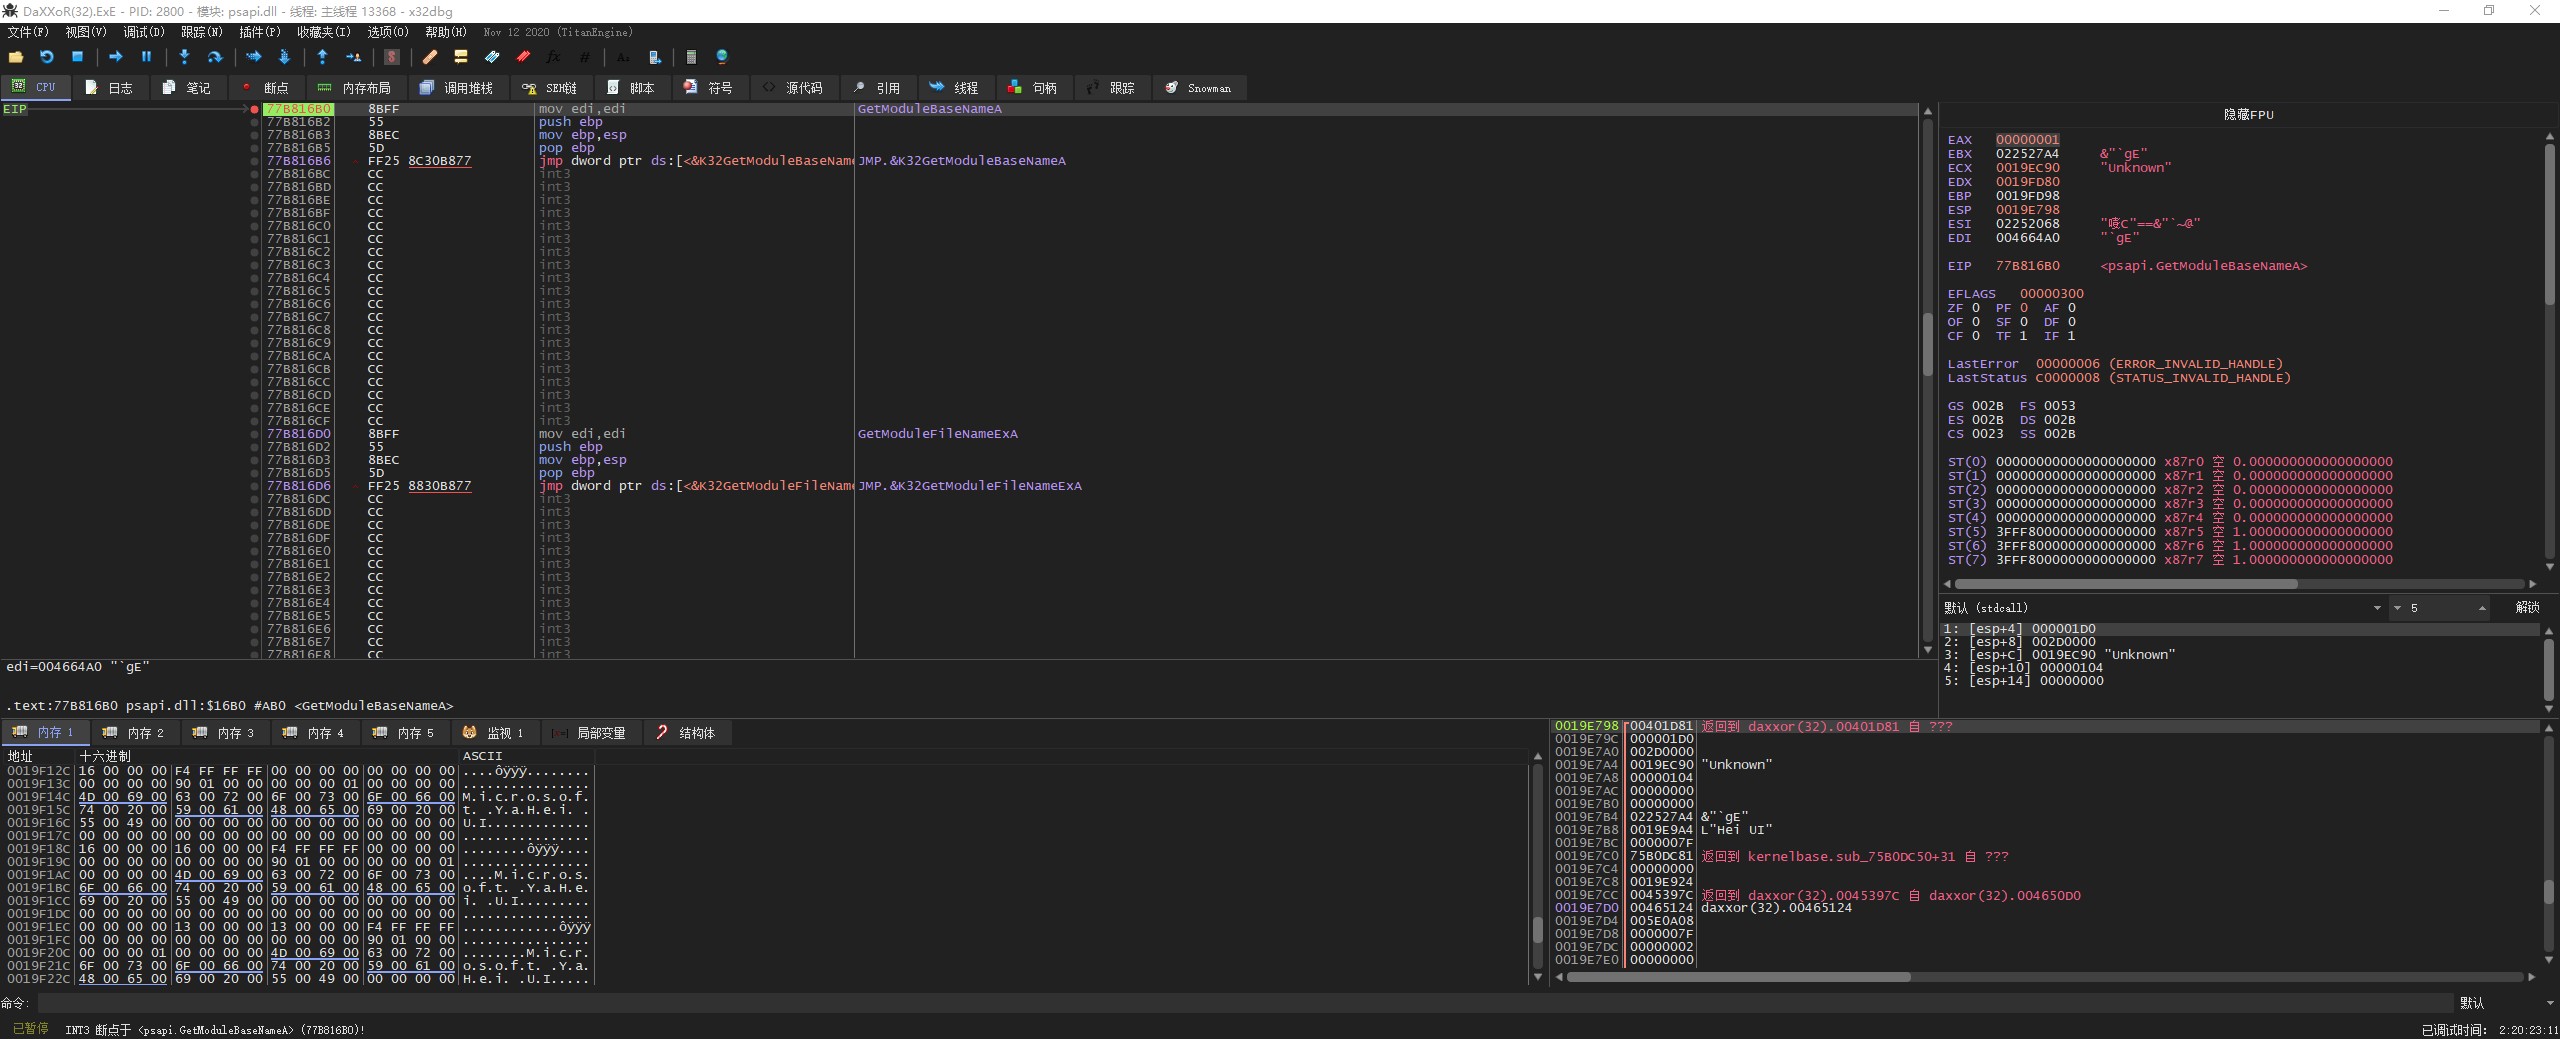The height and width of the screenshot is (1039, 2560).
Task: Click the step over icon
Action: pyautogui.click(x=214, y=57)
